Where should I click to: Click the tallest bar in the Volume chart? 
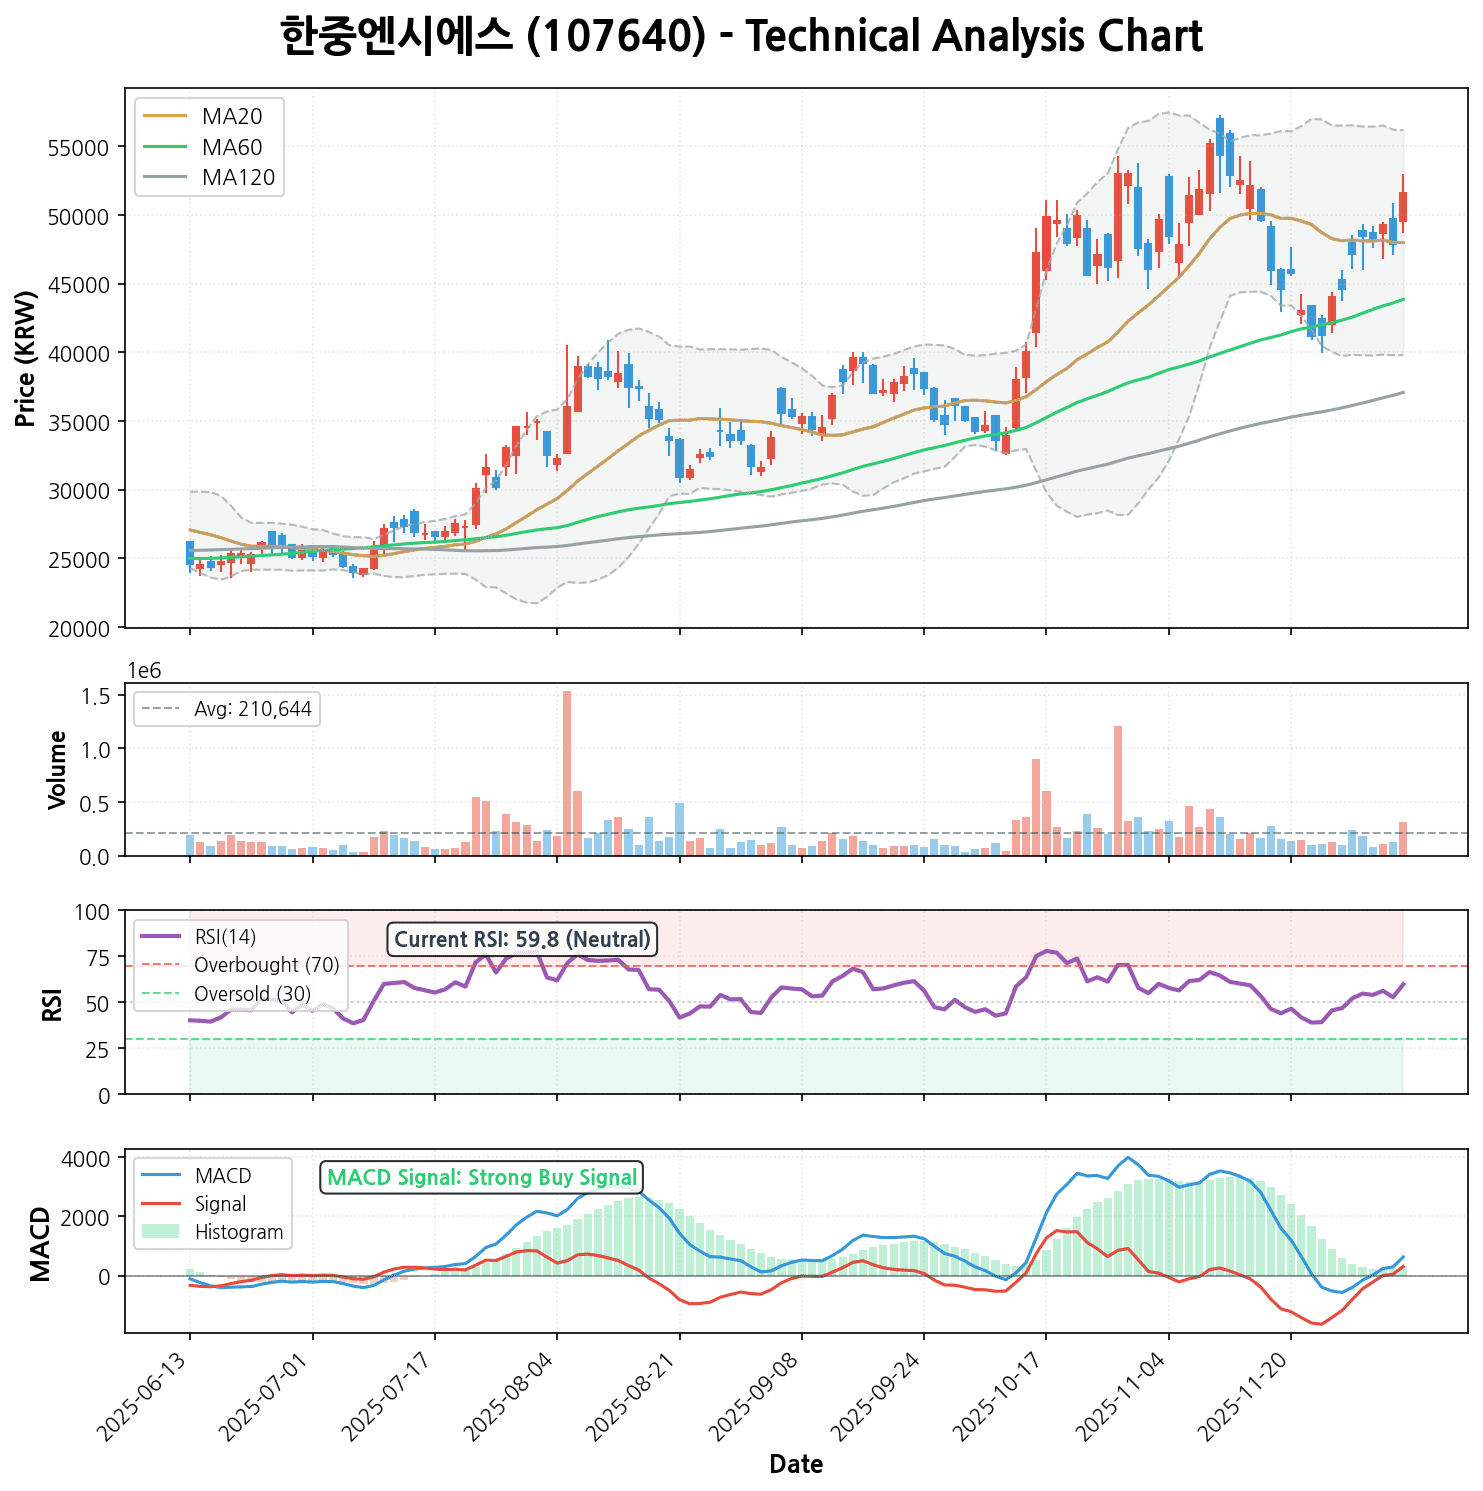click(x=567, y=772)
